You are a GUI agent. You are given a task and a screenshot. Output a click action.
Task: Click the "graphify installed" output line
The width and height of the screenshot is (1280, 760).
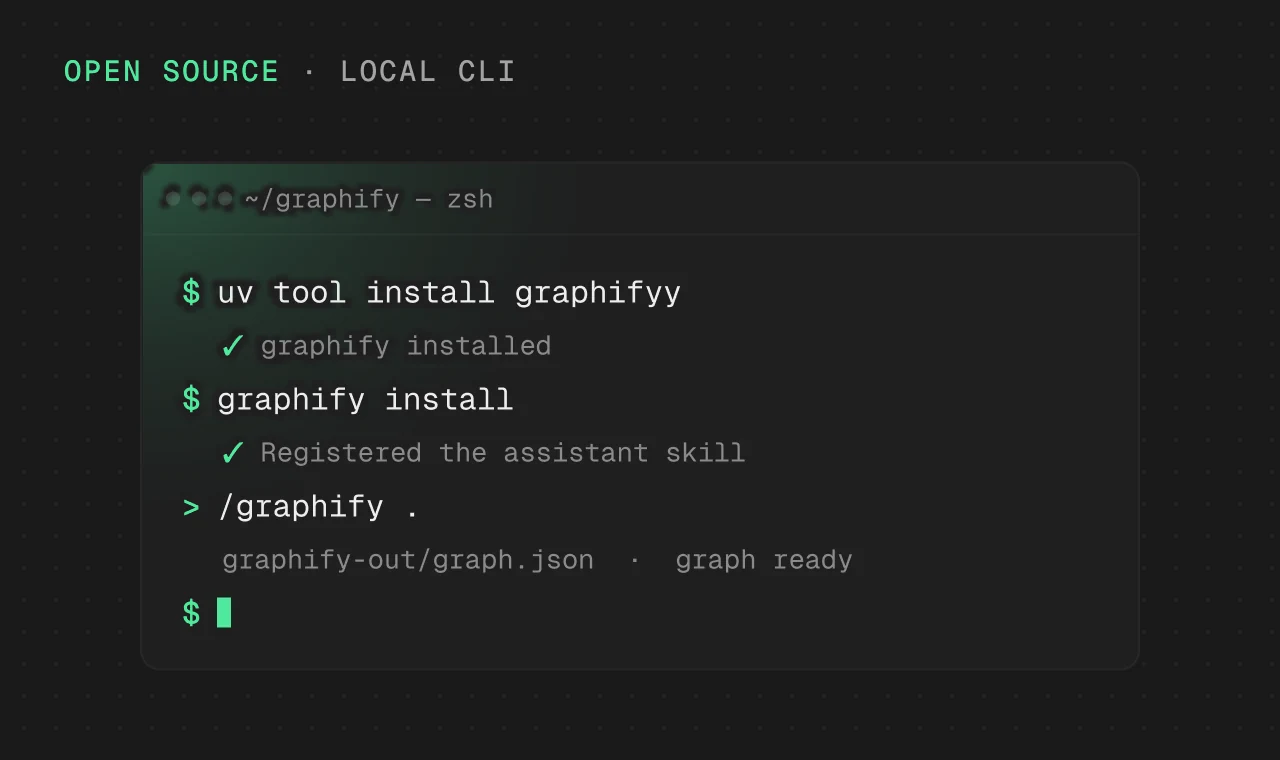pos(406,346)
